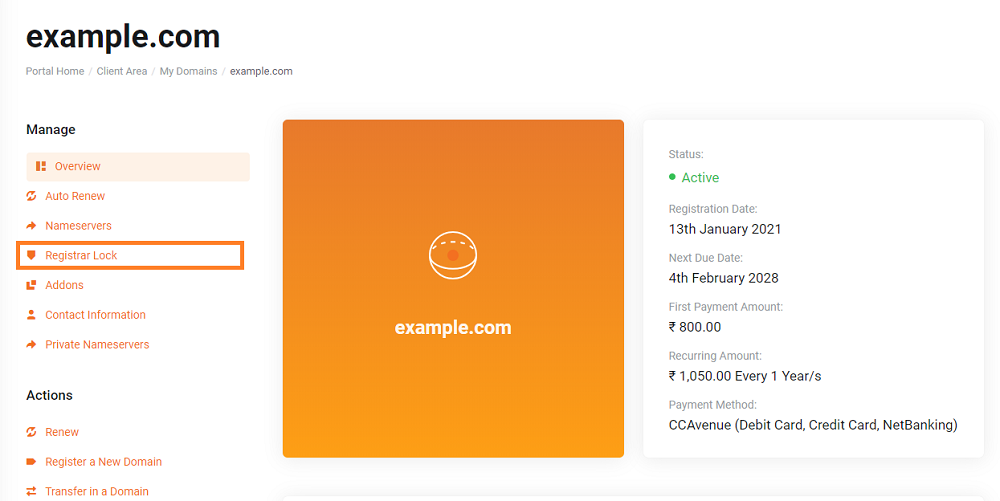Navigate to My Domains breadcrumb
1000x501 pixels.
click(x=188, y=71)
